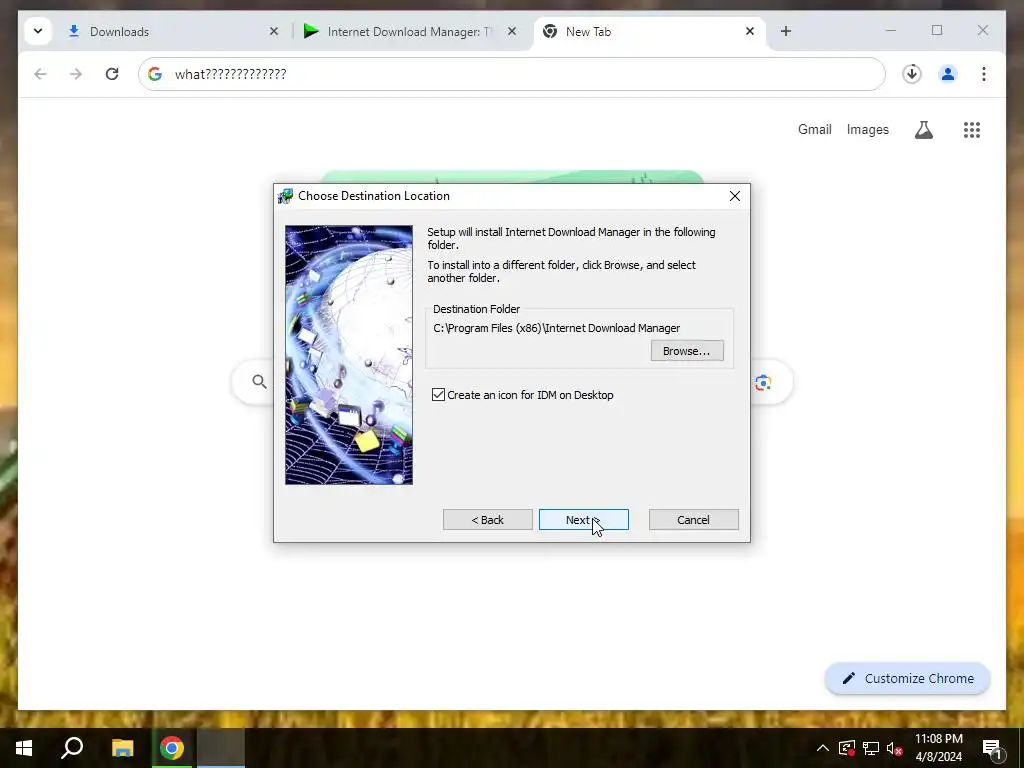Click the security tray icon with red dot

(846, 748)
